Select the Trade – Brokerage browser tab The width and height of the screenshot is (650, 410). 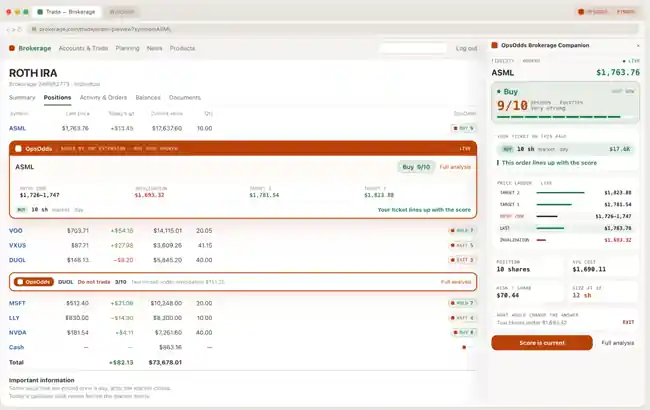pyautogui.click(x=67, y=12)
